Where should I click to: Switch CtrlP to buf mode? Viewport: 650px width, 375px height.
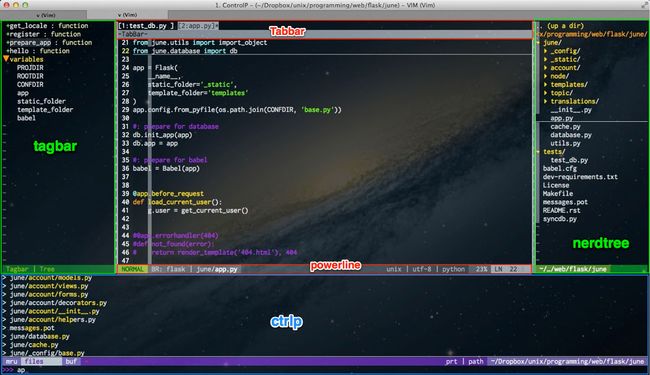click(71, 361)
